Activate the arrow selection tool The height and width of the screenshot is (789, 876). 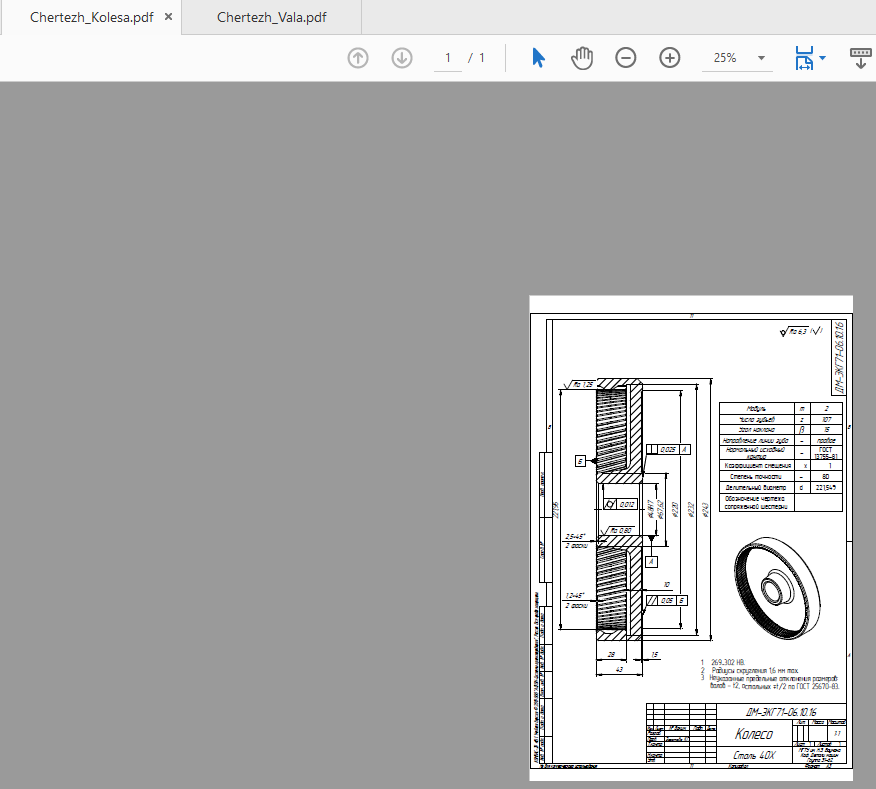(538, 58)
